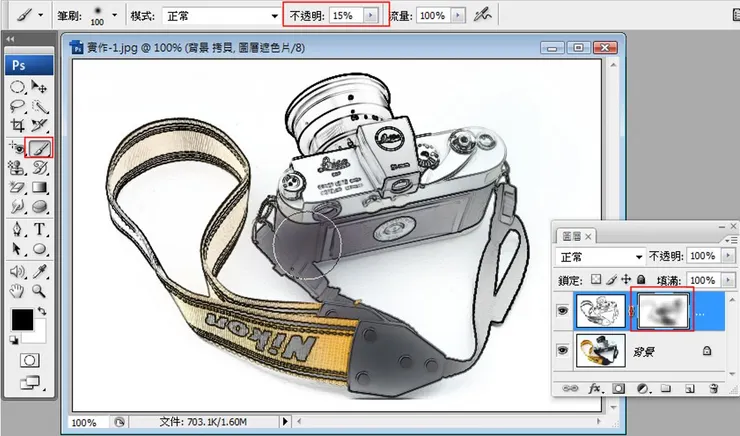Toggle lock image pixels
The height and width of the screenshot is (436, 740).
tap(611, 279)
